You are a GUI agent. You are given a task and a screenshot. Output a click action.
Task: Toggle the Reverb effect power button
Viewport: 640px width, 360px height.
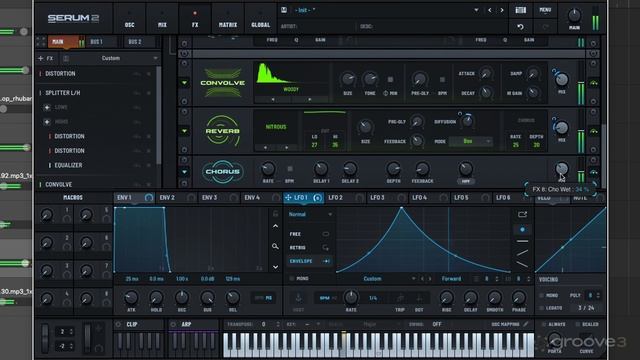point(184,112)
